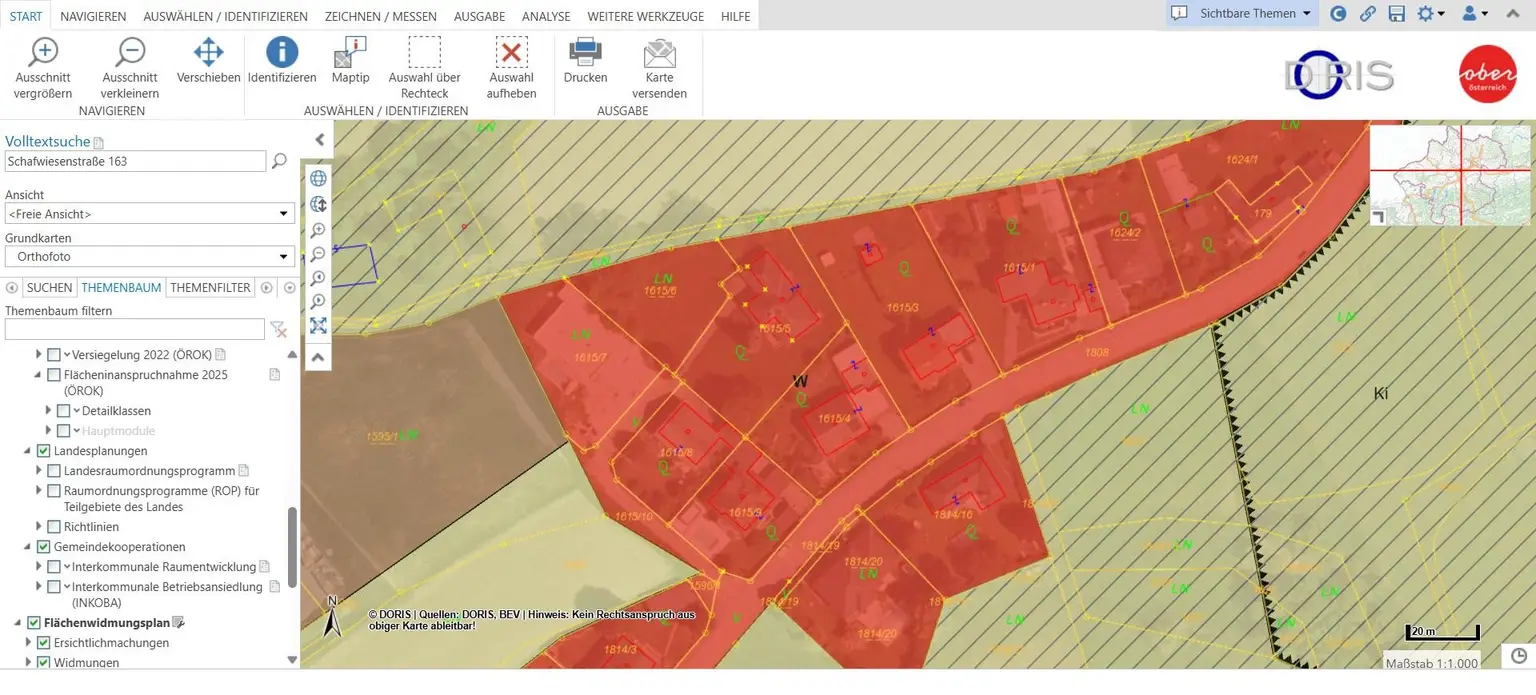Toggle the Flächenwidmungsplan checkbox
The width and height of the screenshot is (1536, 695).
34,623
